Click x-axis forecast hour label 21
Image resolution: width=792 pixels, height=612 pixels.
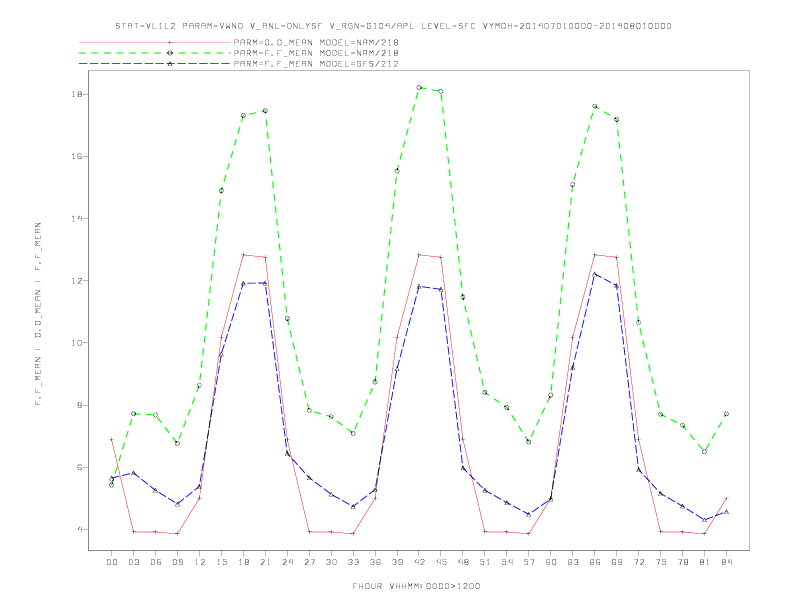265,562
